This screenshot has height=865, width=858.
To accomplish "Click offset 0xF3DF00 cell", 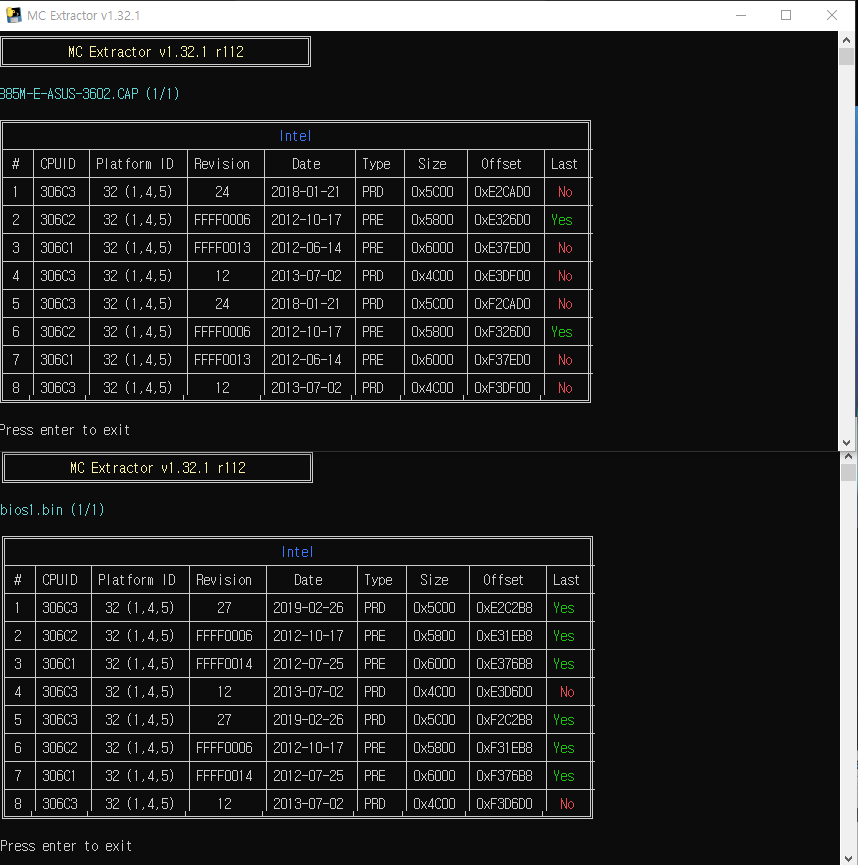I will (502, 388).
